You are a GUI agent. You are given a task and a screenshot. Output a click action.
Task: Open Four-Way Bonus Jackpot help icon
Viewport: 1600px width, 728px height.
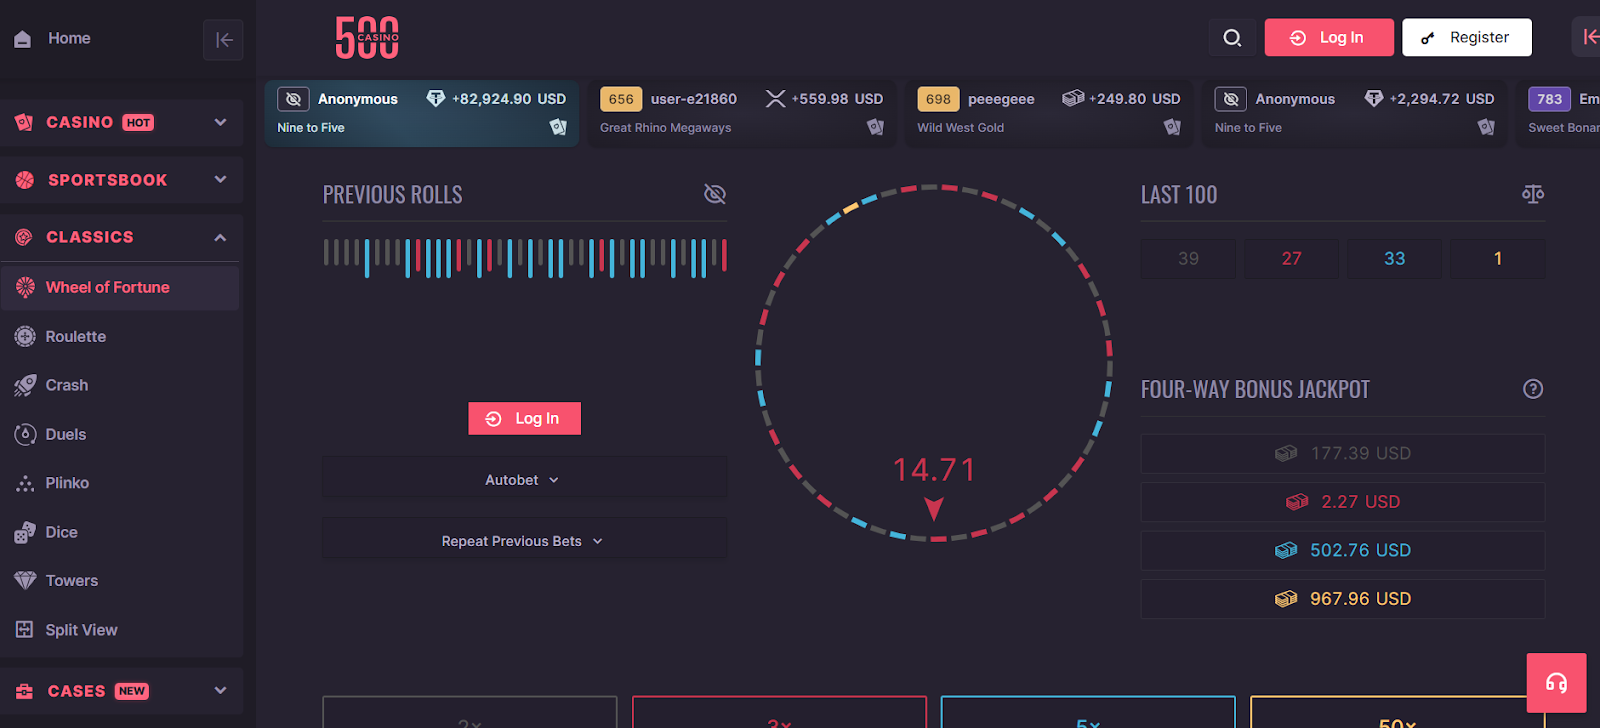[x=1532, y=389]
